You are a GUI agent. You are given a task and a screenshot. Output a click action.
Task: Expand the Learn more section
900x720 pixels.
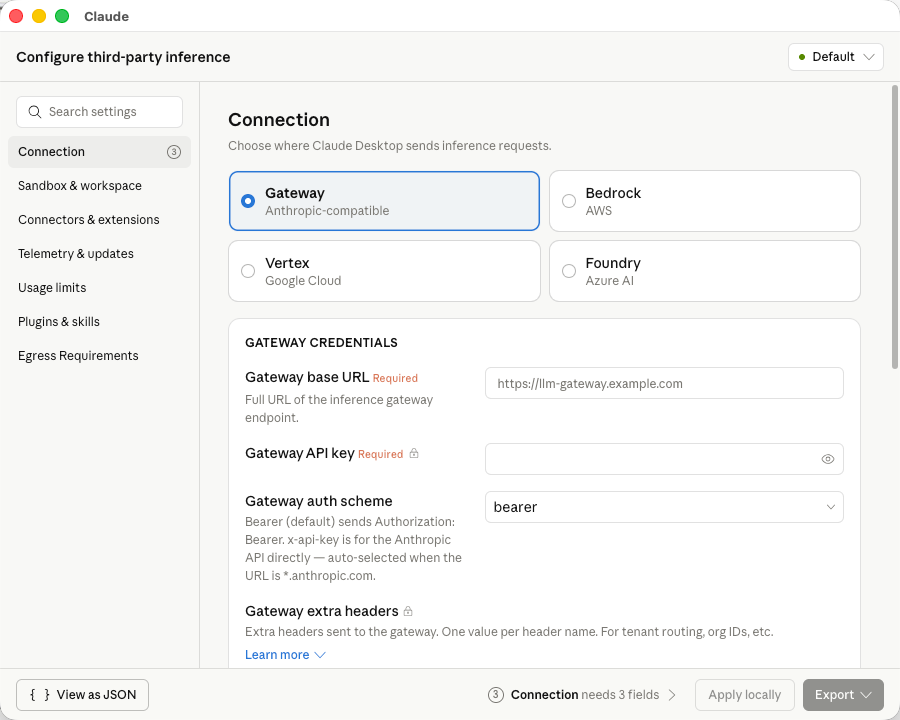[x=285, y=655]
